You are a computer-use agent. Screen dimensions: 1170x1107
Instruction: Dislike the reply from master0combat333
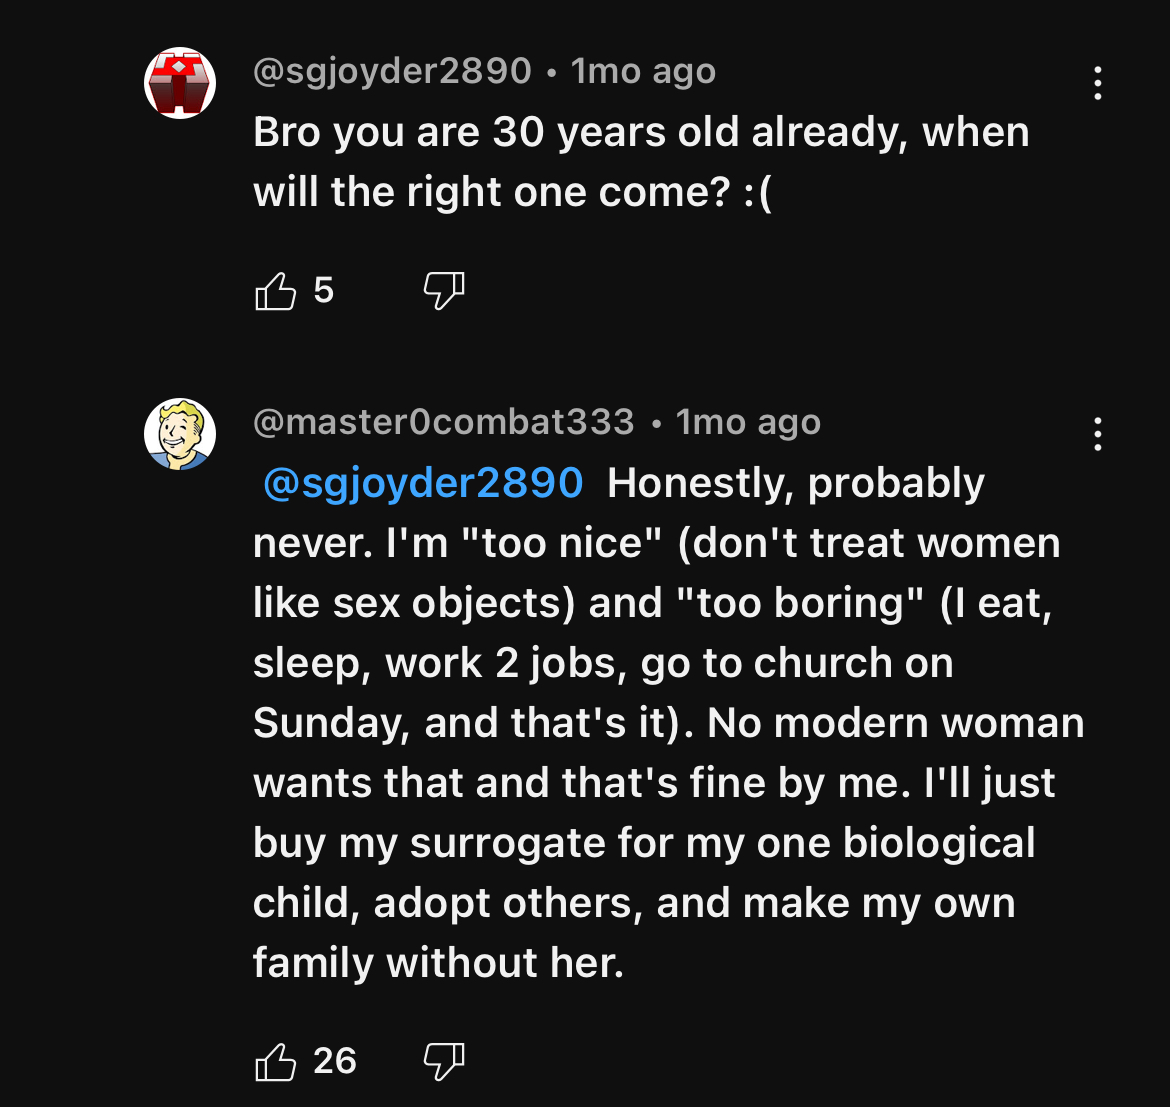coord(444,1061)
